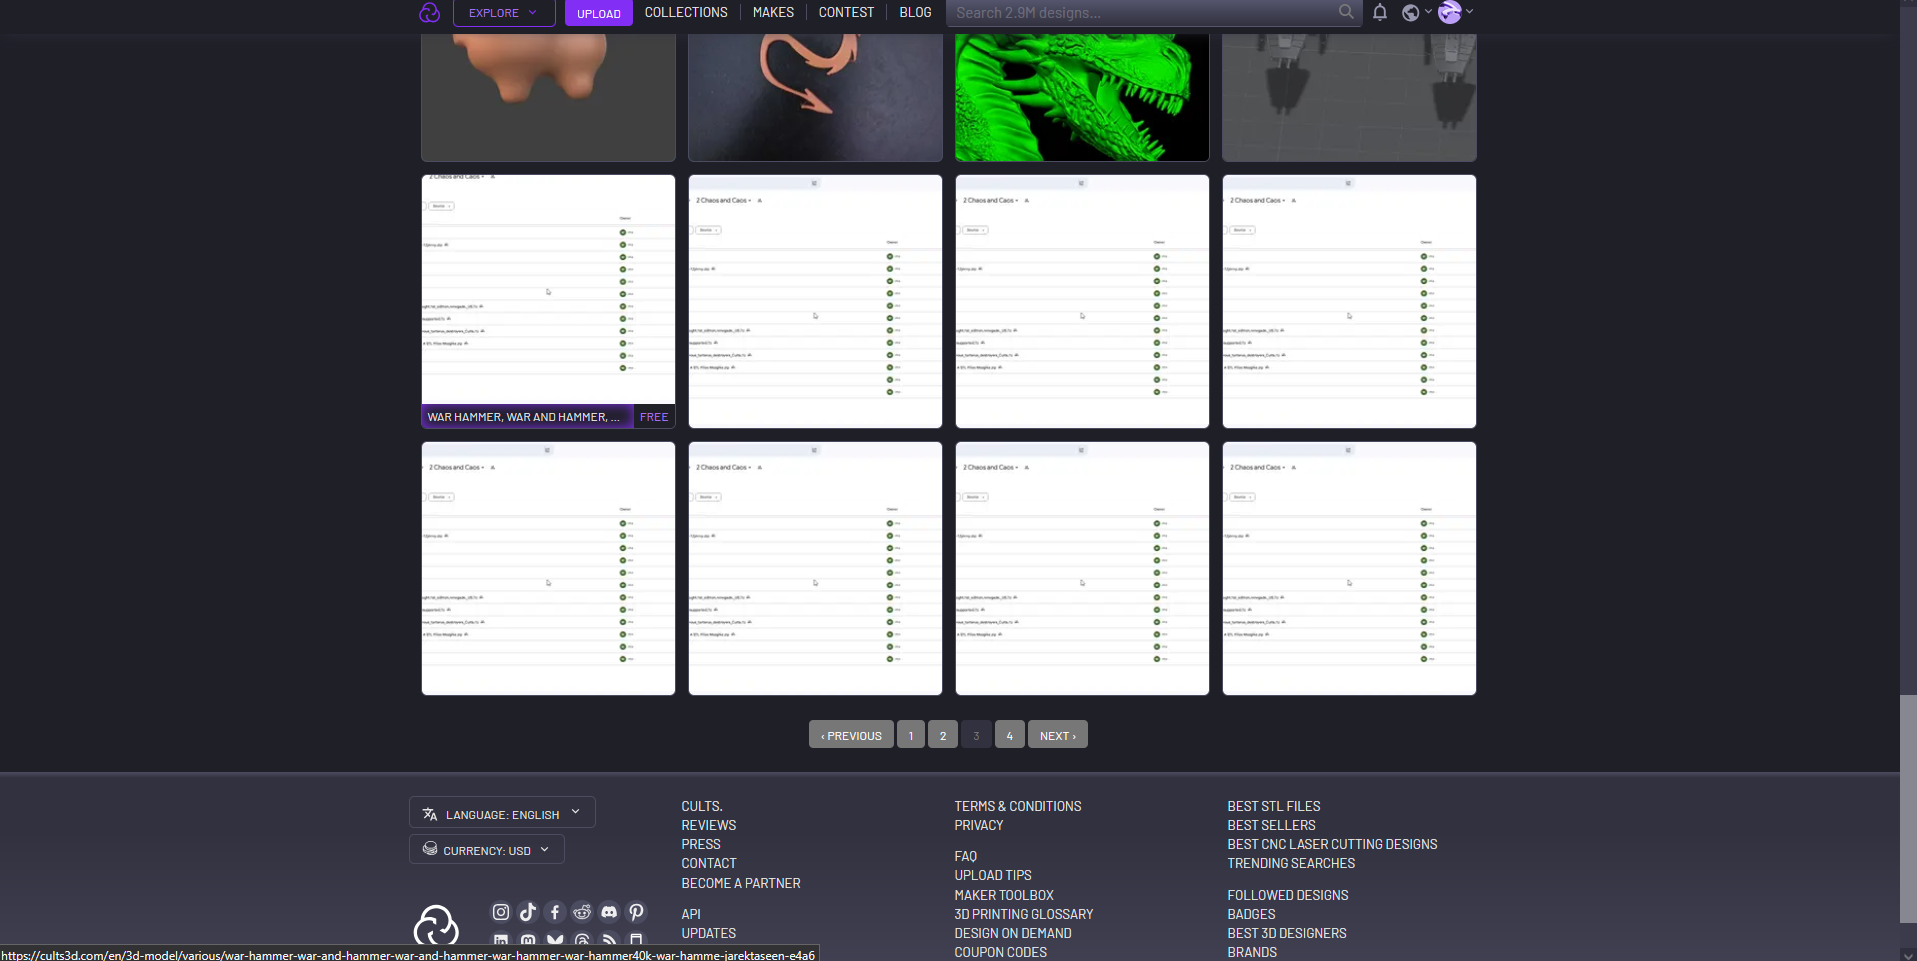
Task: Navigate to the Blog
Action: coord(915,13)
